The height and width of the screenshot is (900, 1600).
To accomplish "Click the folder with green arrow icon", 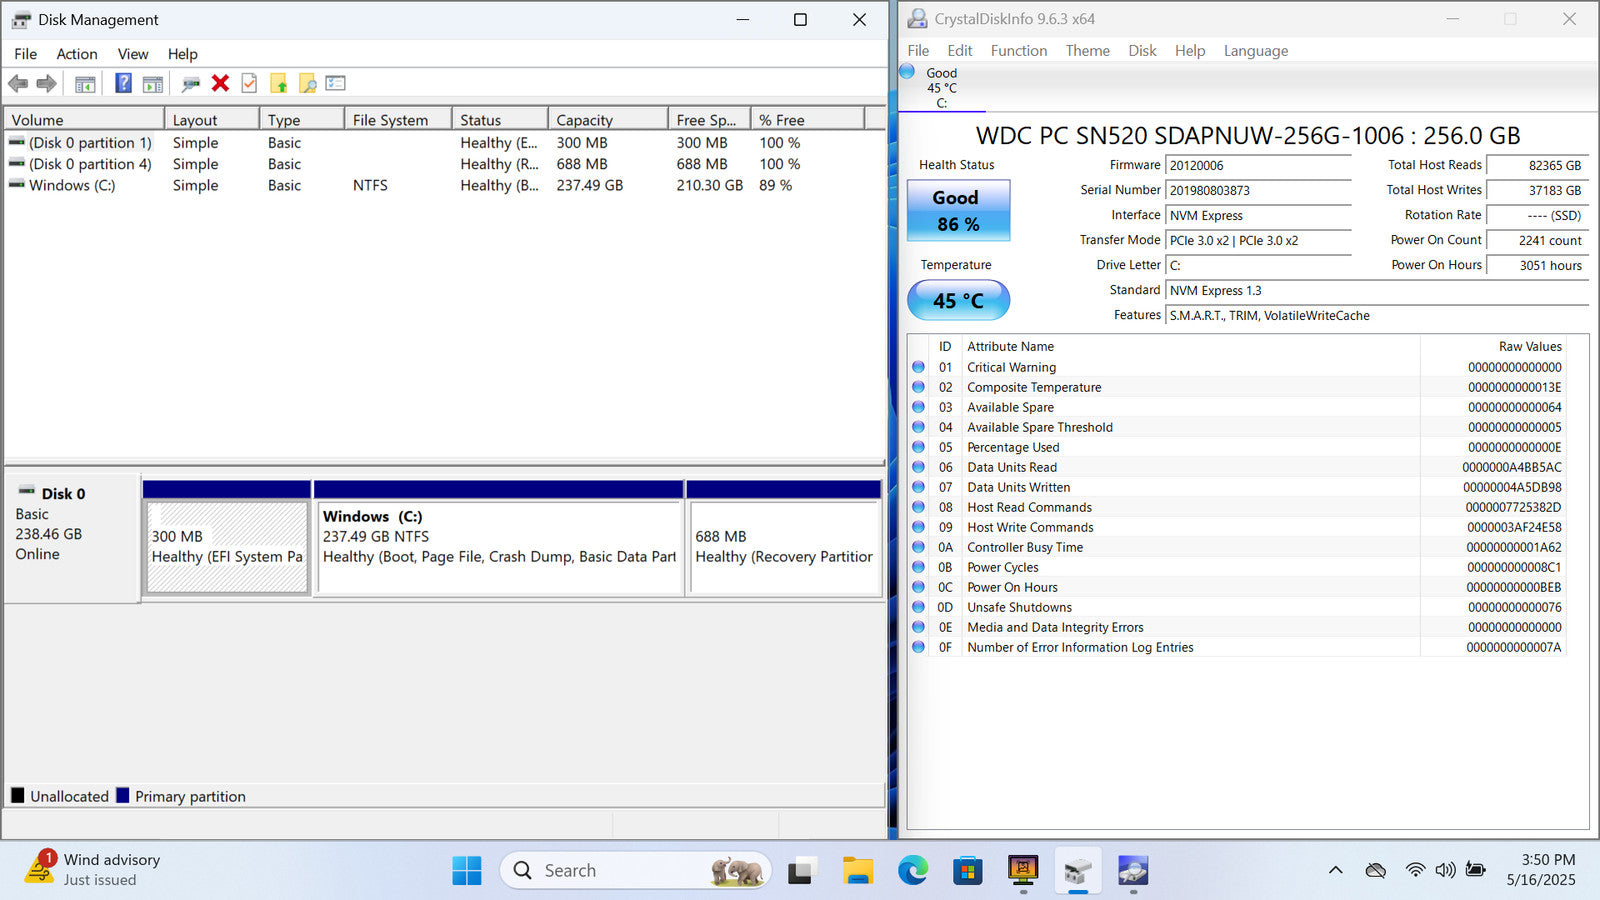I will [x=278, y=84].
